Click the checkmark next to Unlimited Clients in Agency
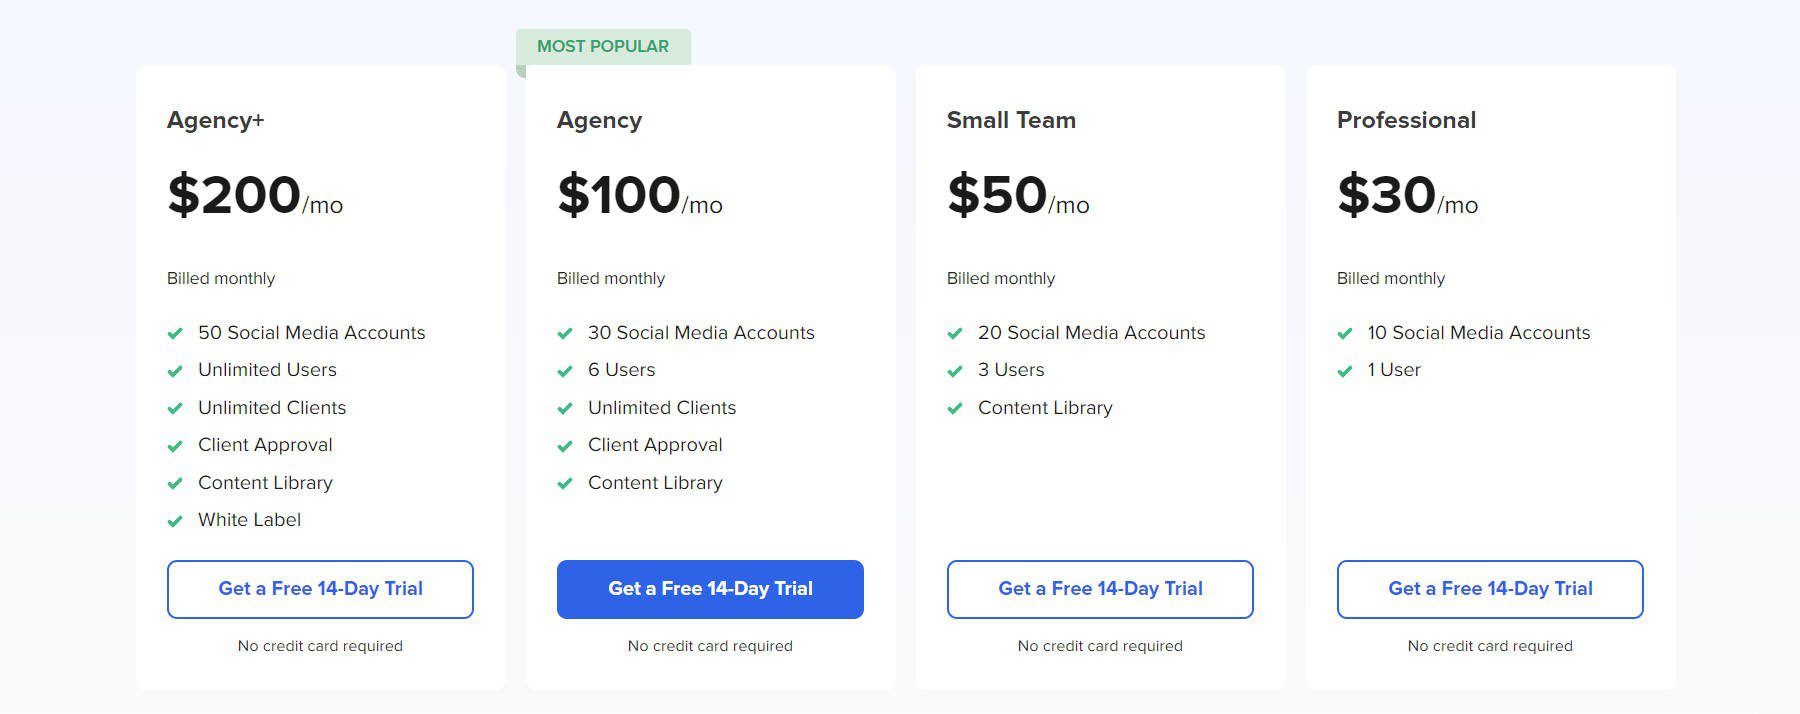This screenshot has height=714, width=1800. (x=565, y=407)
